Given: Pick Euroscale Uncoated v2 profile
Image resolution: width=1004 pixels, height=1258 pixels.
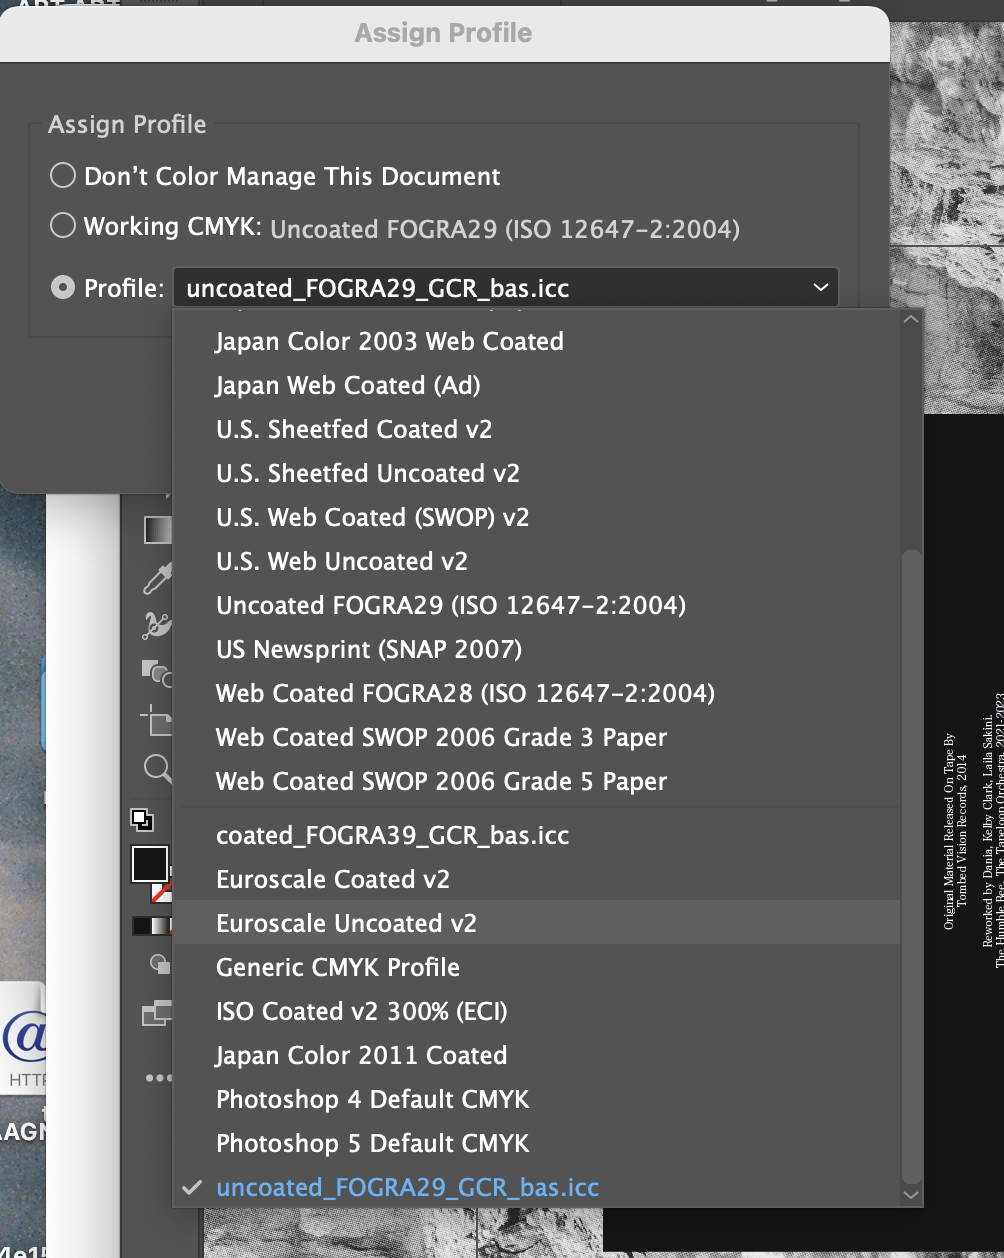Looking at the screenshot, I should (x=346, y=923).
